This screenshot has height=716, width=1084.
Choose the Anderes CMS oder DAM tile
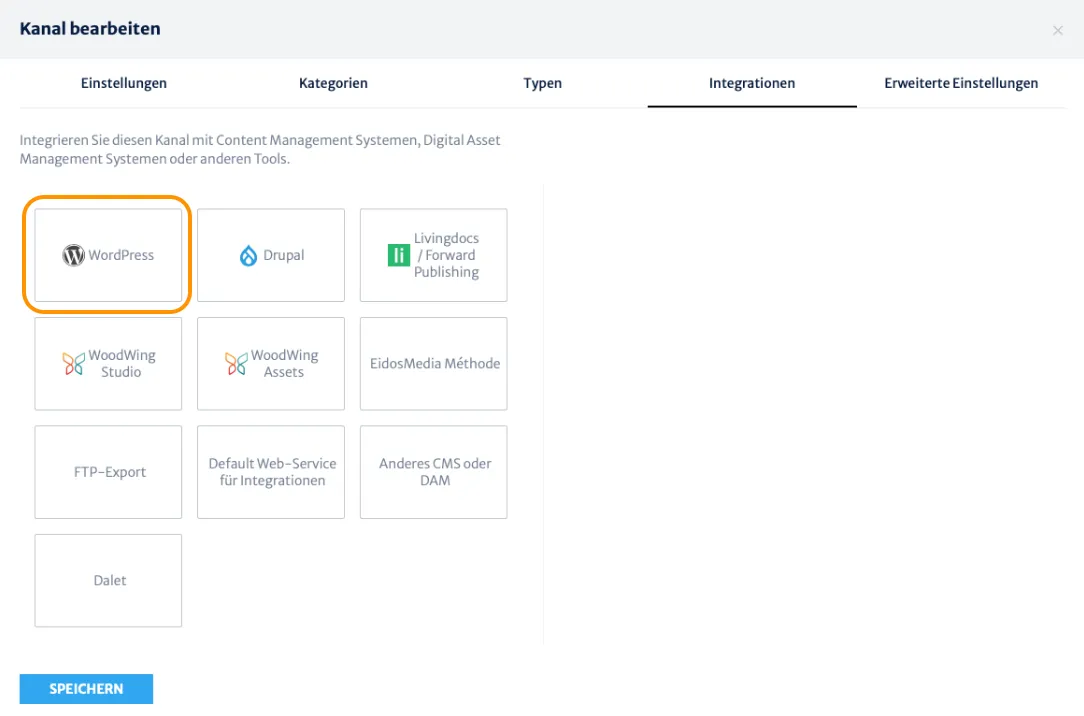click(x=433, y=472)
